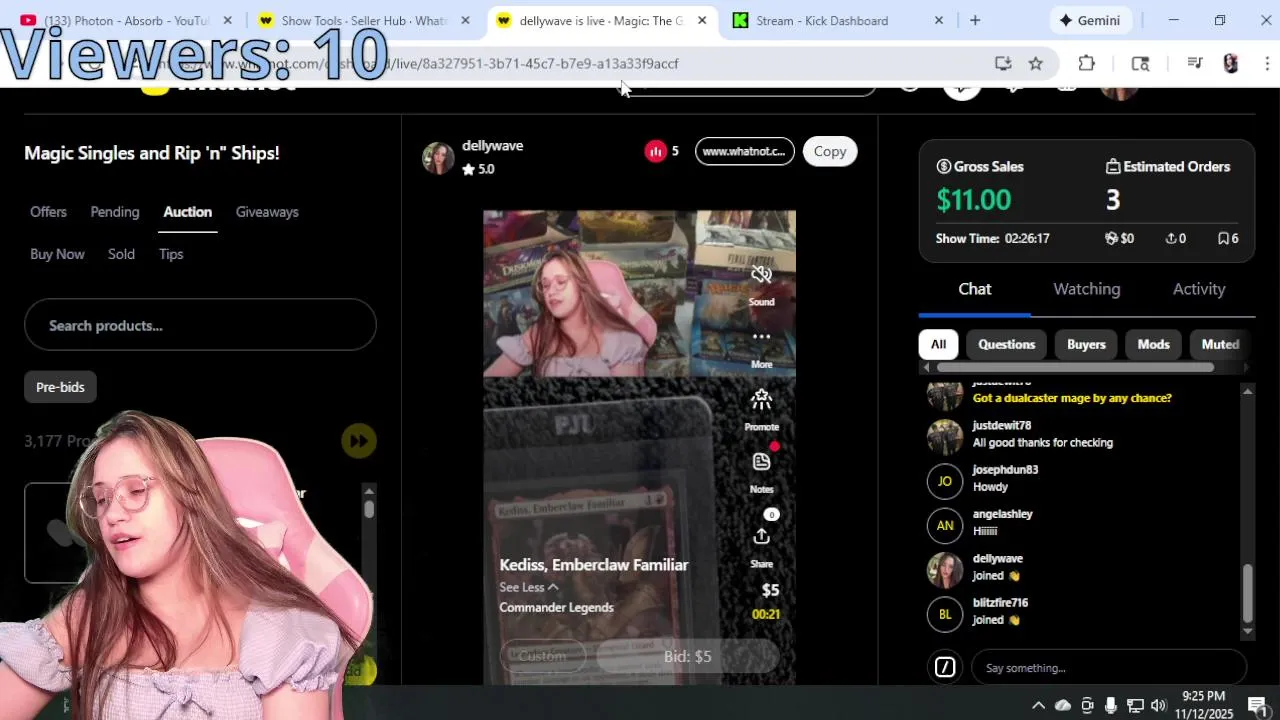Click angelashley chat username

tap(1003, 514)
